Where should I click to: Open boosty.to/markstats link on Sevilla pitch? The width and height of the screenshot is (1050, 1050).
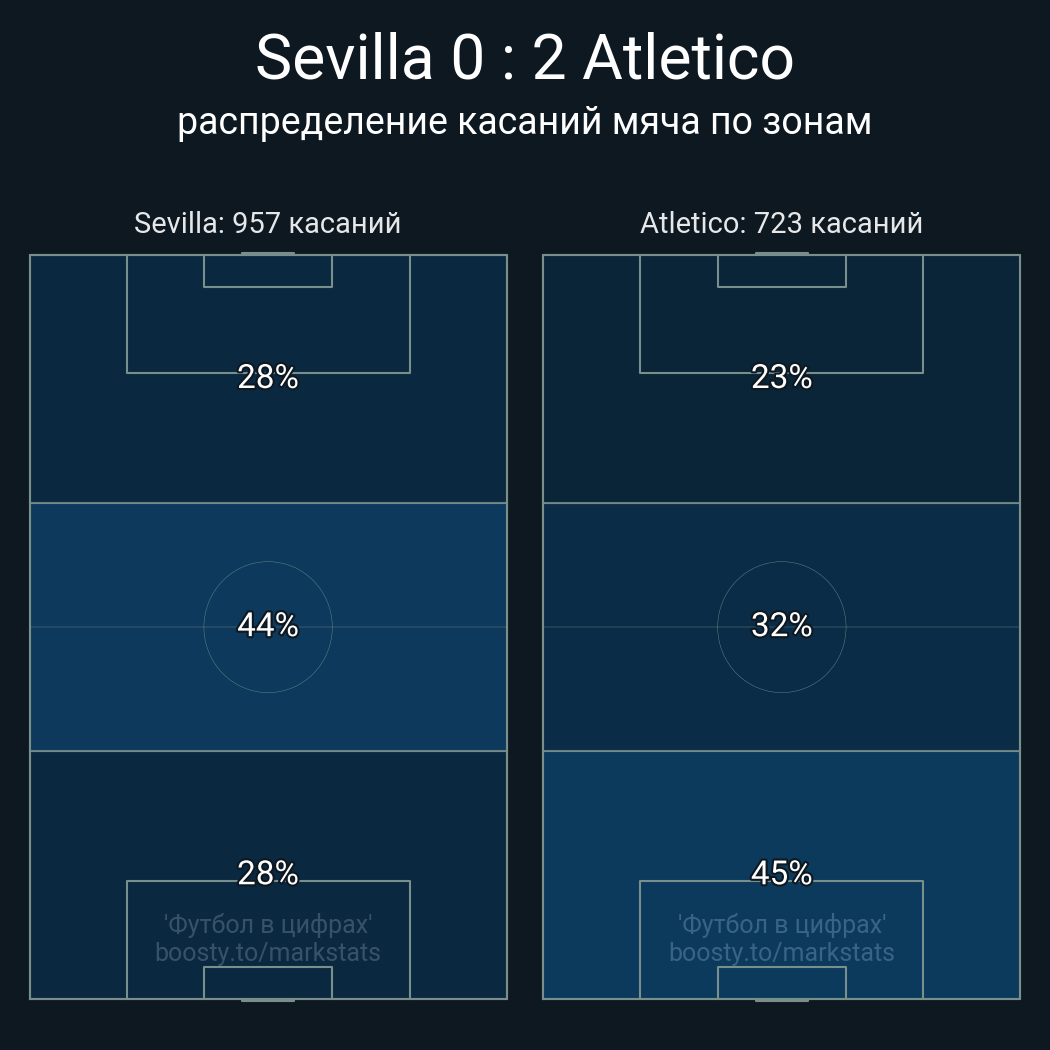pos(267,952)
